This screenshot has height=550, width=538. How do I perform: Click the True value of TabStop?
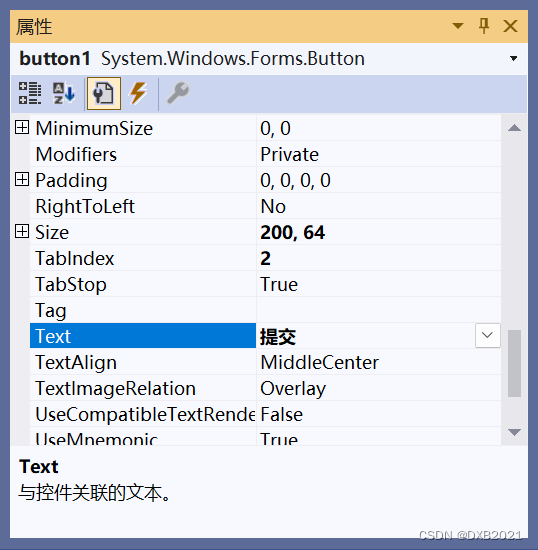tap(279, 284)
